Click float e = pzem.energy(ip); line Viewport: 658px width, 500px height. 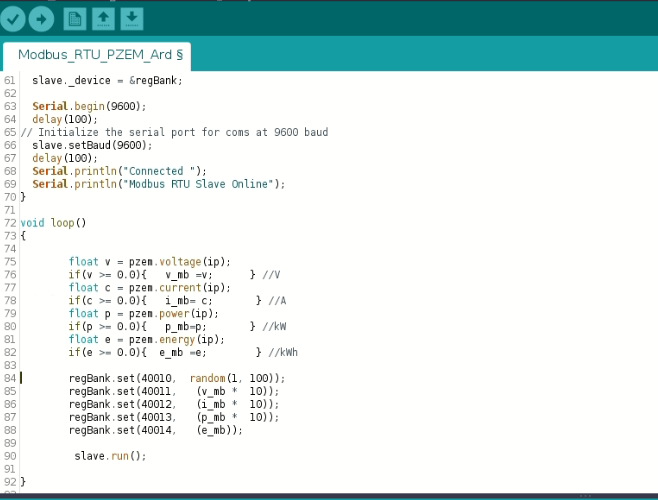click(x=147, y=340)
